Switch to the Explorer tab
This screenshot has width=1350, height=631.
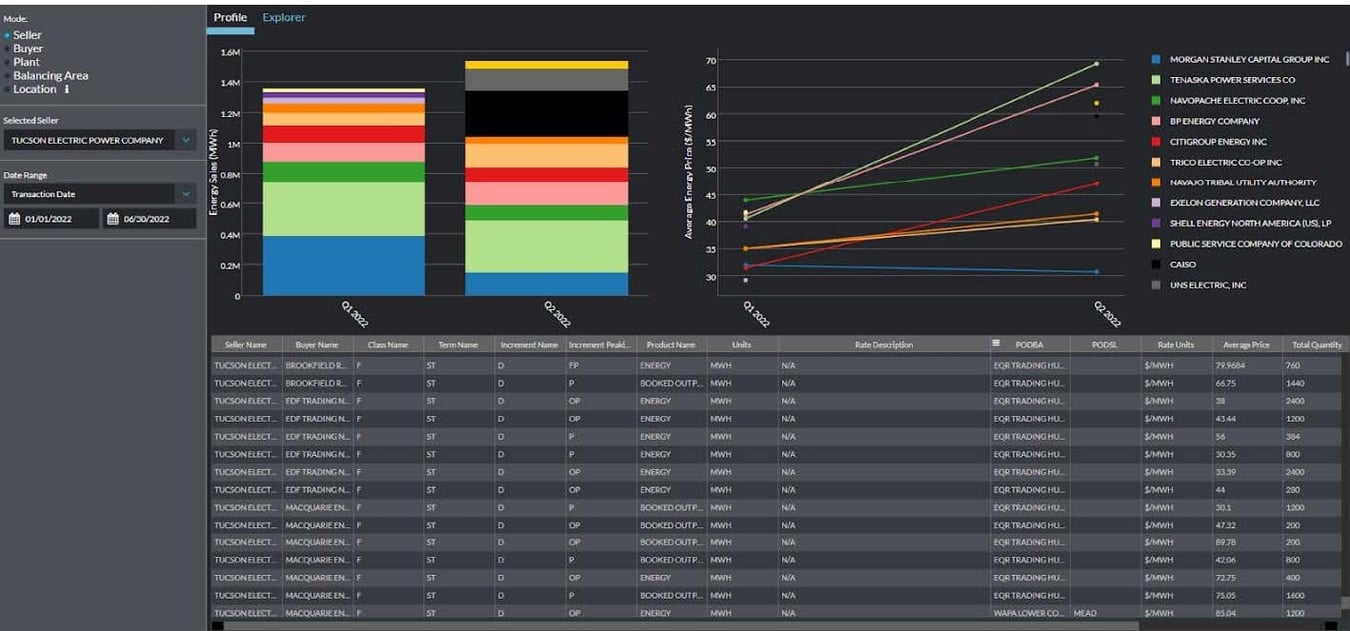point(284,17)
